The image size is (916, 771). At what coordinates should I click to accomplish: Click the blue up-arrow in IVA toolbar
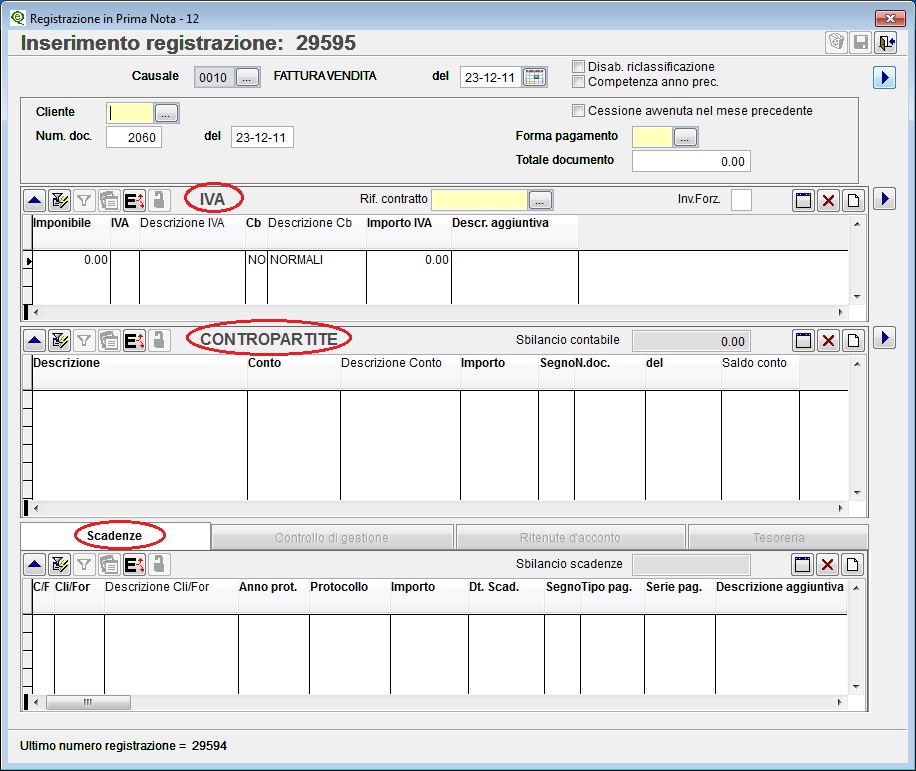(x=34, y=201)
